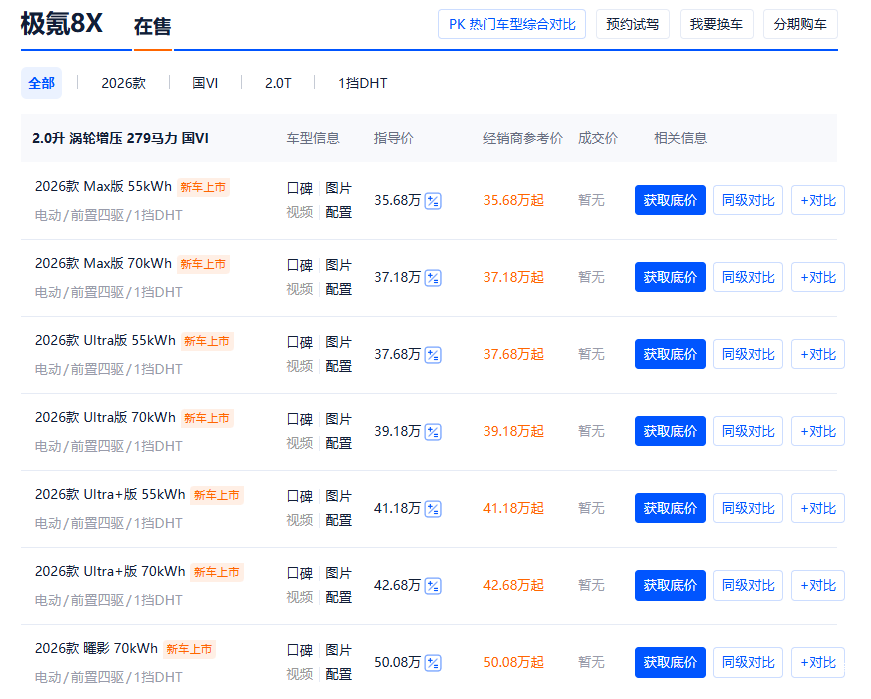Click the 我要换车 button
The width and height of the screenshot is (871, 699).
(x=717, y=24)
